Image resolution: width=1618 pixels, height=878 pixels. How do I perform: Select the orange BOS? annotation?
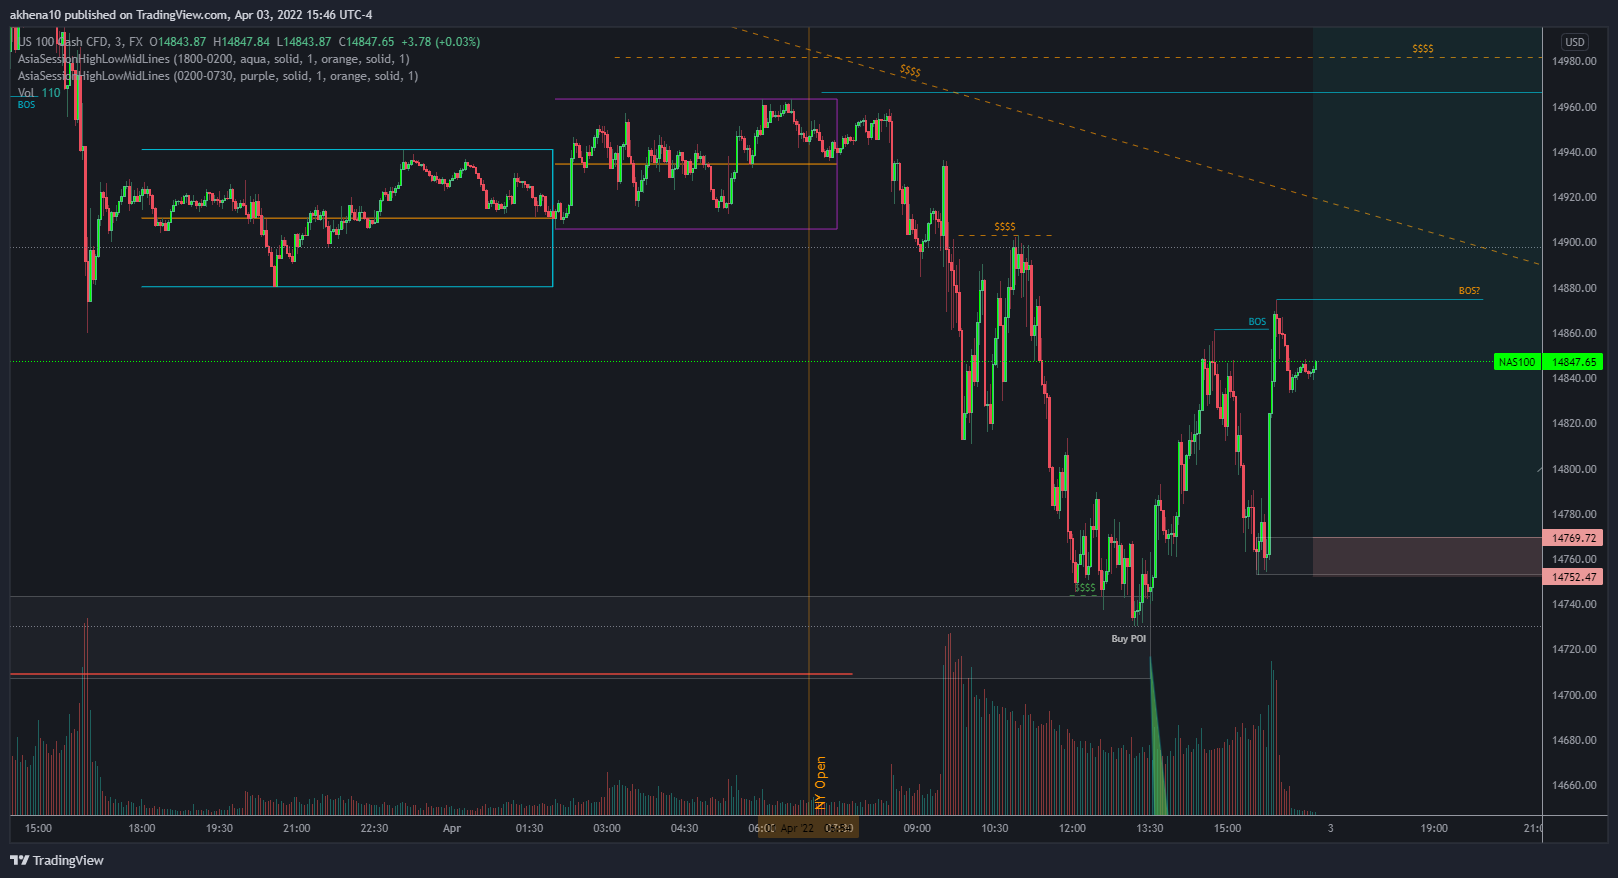[1469, 291]
